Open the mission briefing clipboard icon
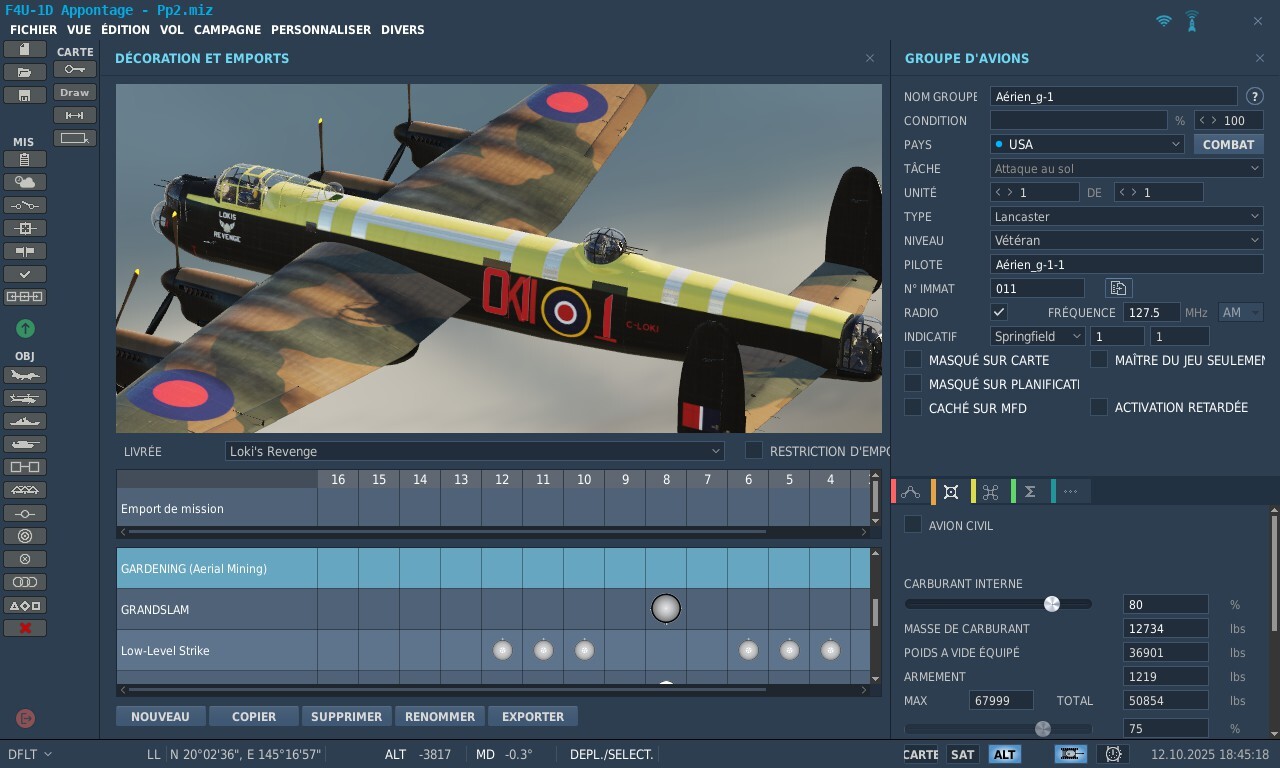 click(25, 159)
